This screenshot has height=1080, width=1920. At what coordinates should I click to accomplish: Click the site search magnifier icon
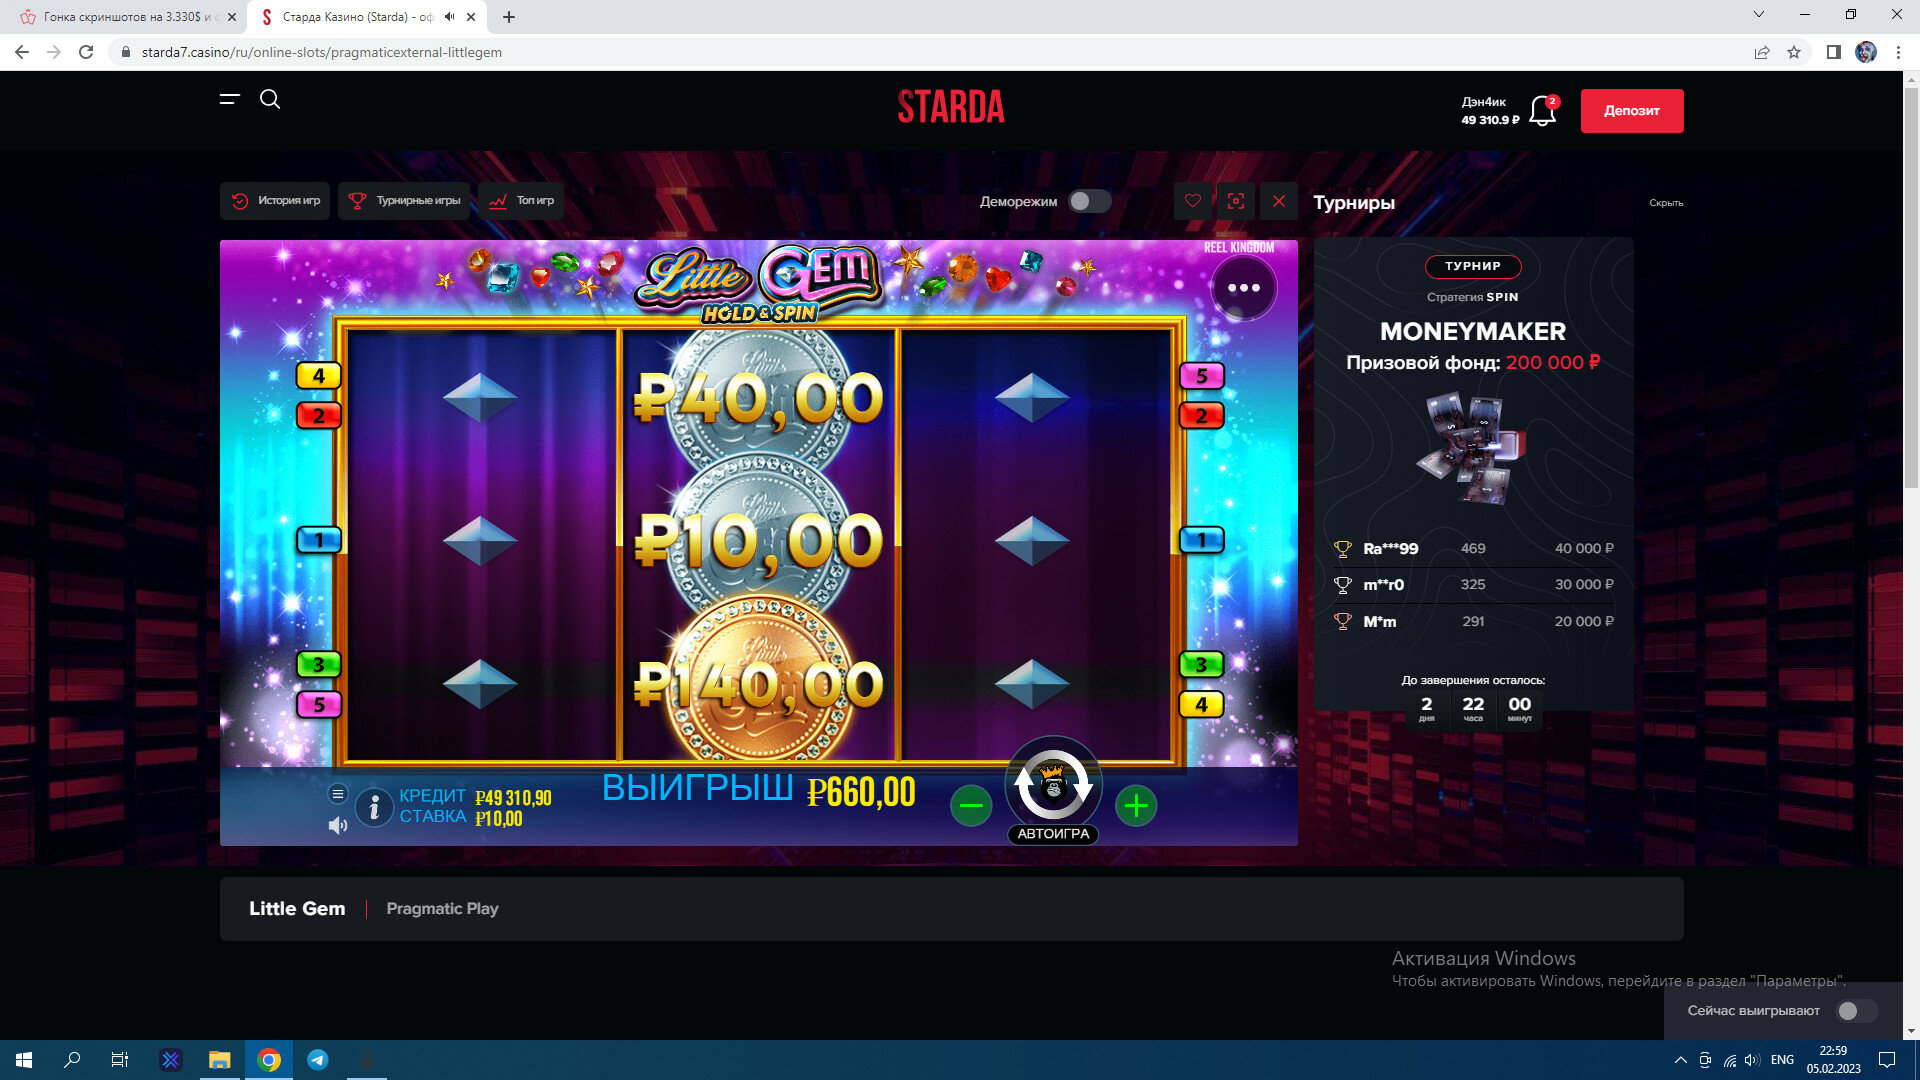[270, 99]
